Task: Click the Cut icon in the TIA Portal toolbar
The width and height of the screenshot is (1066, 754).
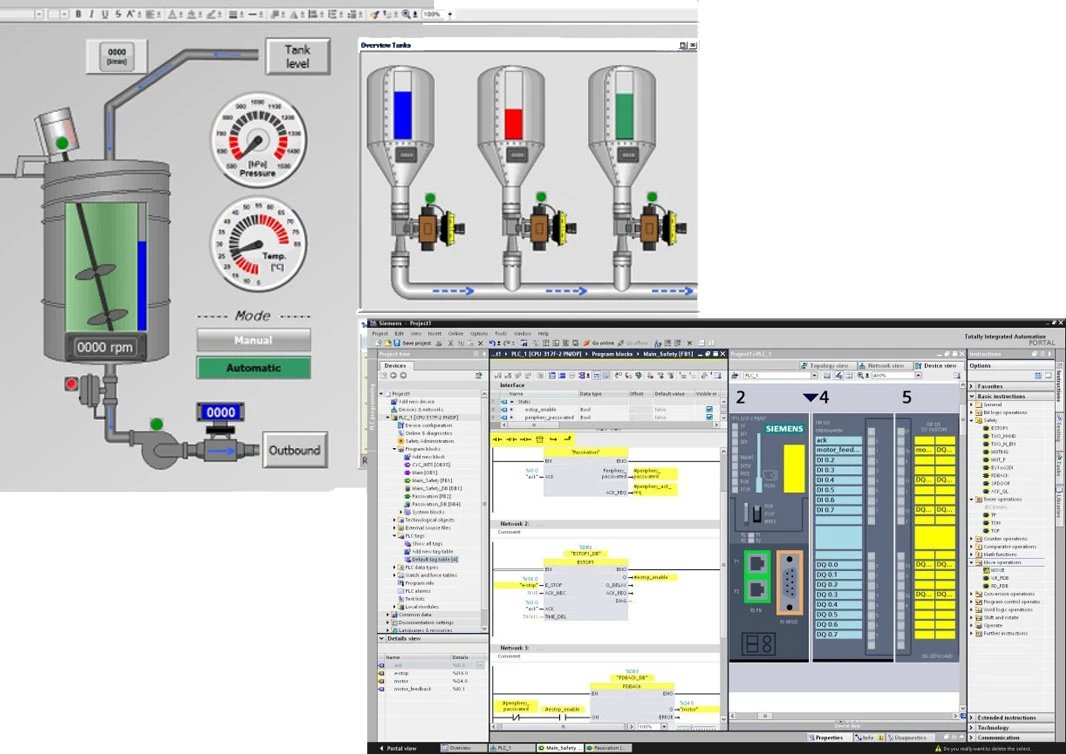Action: (450, 343)
